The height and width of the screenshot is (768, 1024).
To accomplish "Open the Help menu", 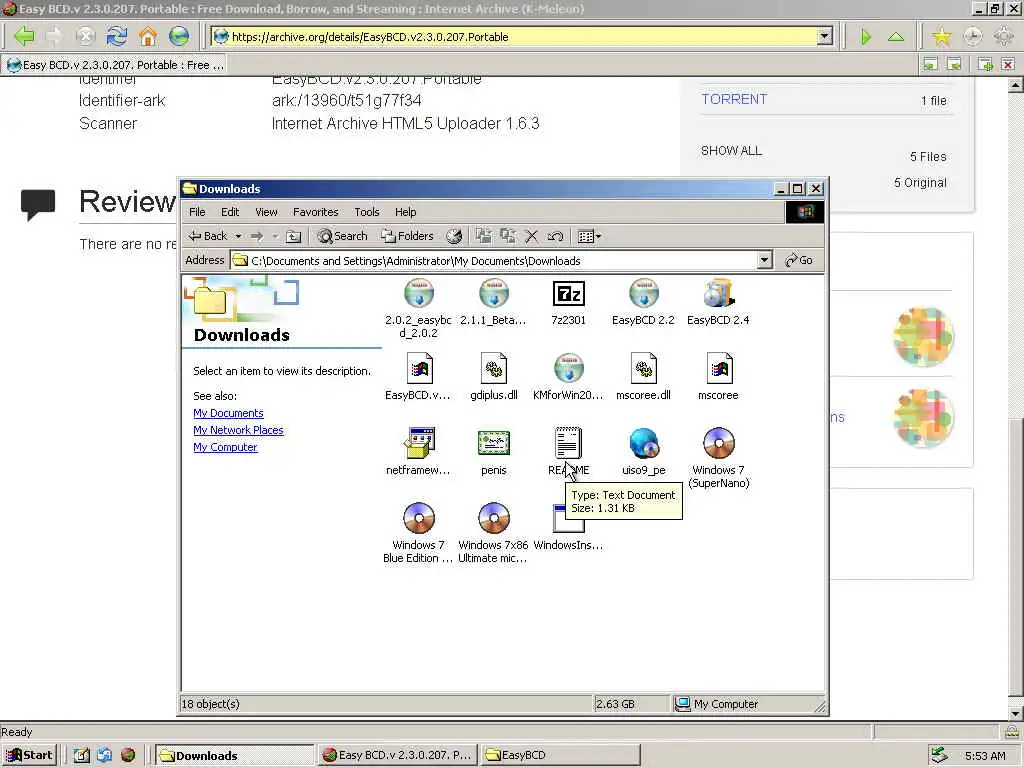I will pos(406,212).
